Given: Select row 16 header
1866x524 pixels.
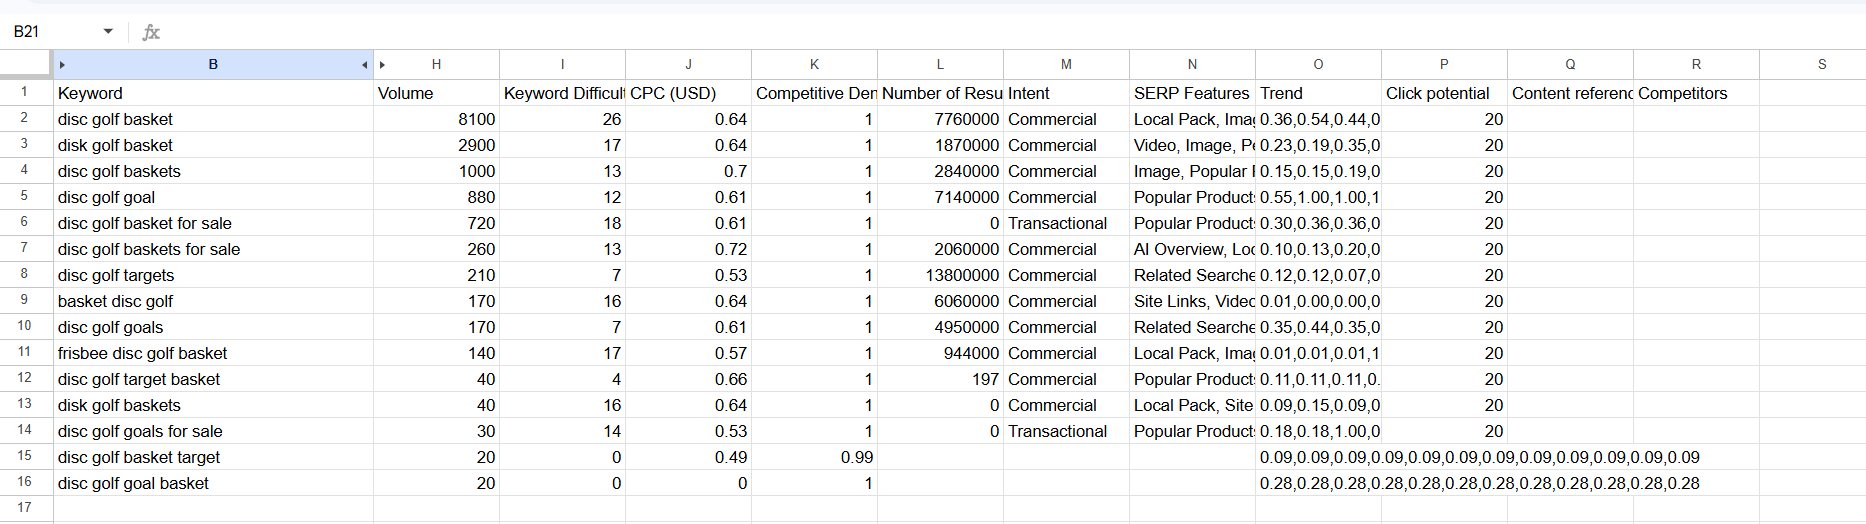Looking at the screenshot, I should click(25, 482).
